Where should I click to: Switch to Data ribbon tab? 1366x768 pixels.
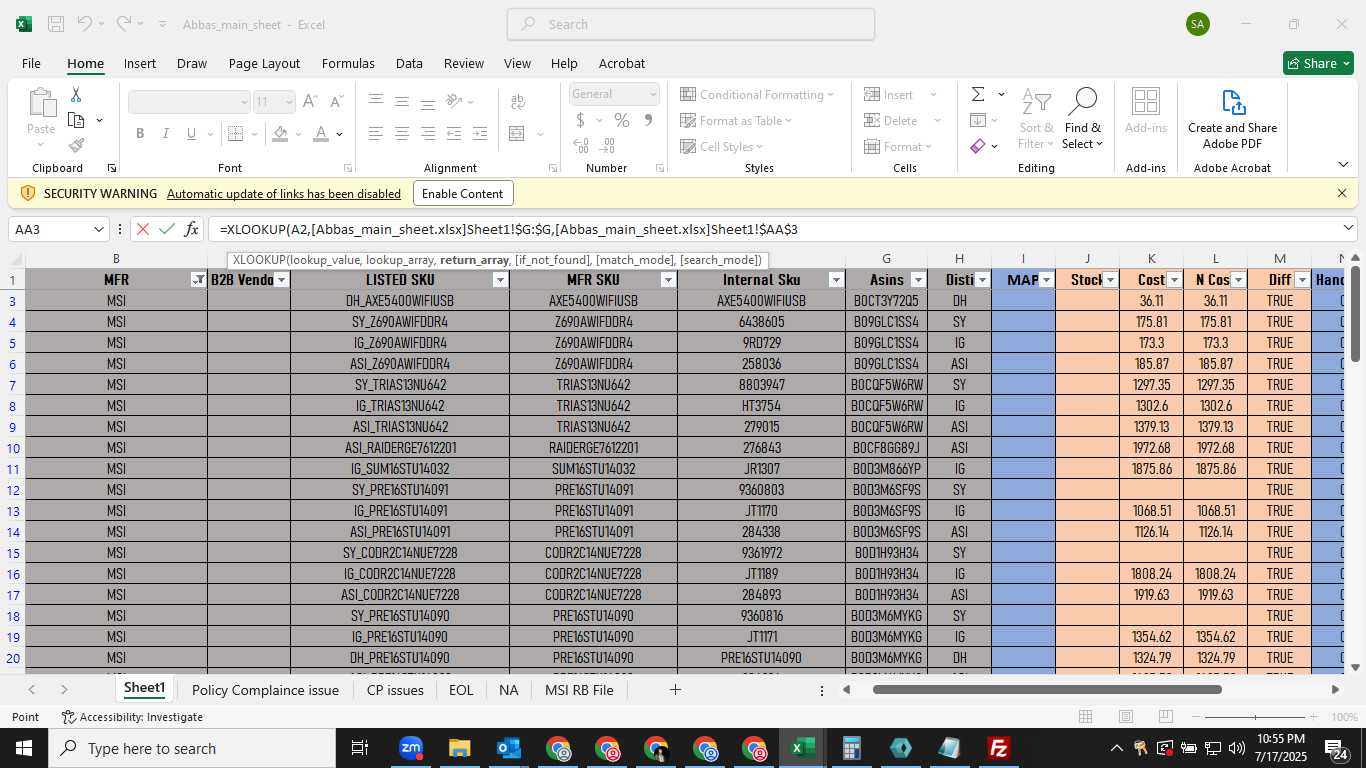(409, 63)
